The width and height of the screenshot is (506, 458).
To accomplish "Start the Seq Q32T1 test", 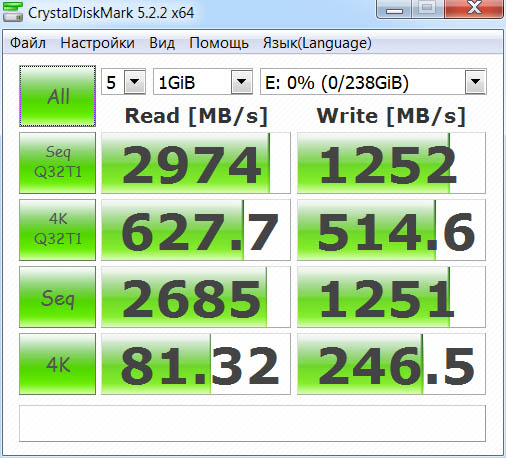I will coord(57,163).
